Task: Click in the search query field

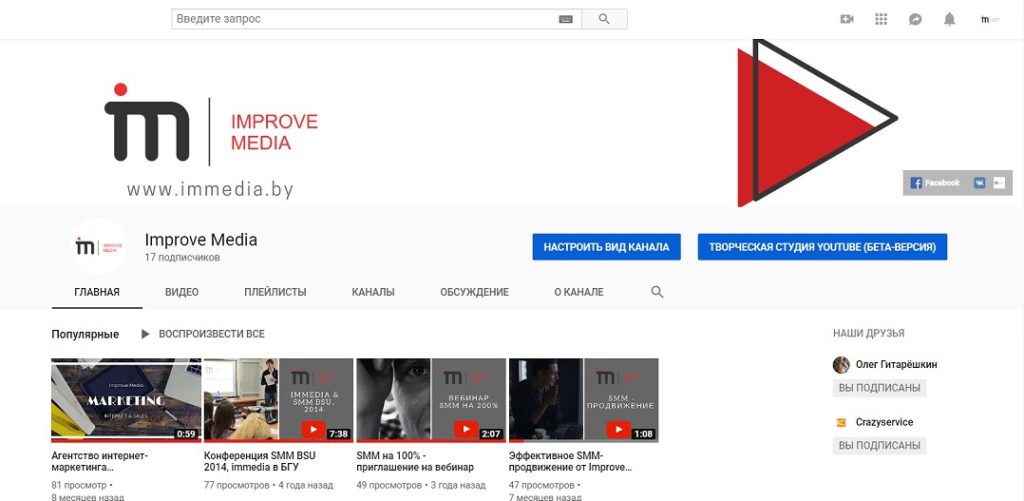Action: click(365, 19)
